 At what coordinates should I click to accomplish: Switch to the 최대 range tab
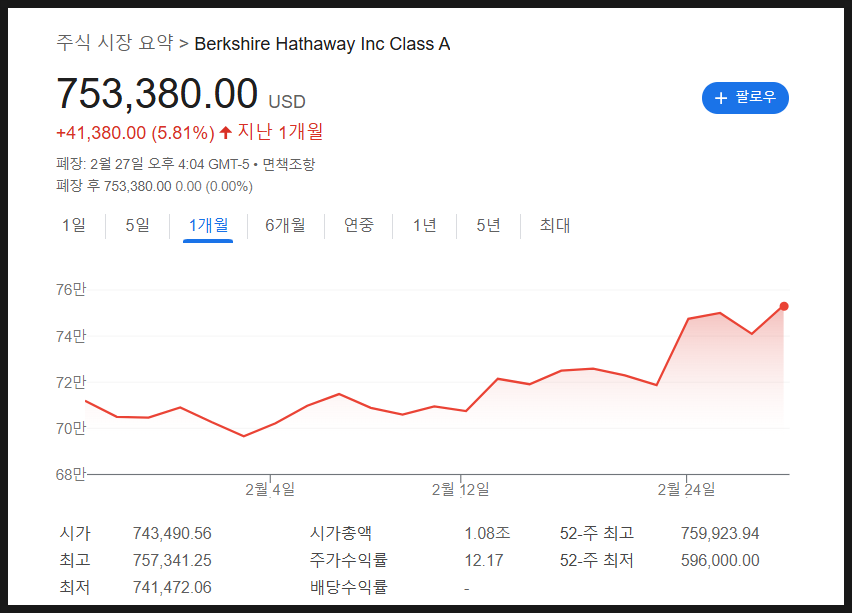(555, 225)
